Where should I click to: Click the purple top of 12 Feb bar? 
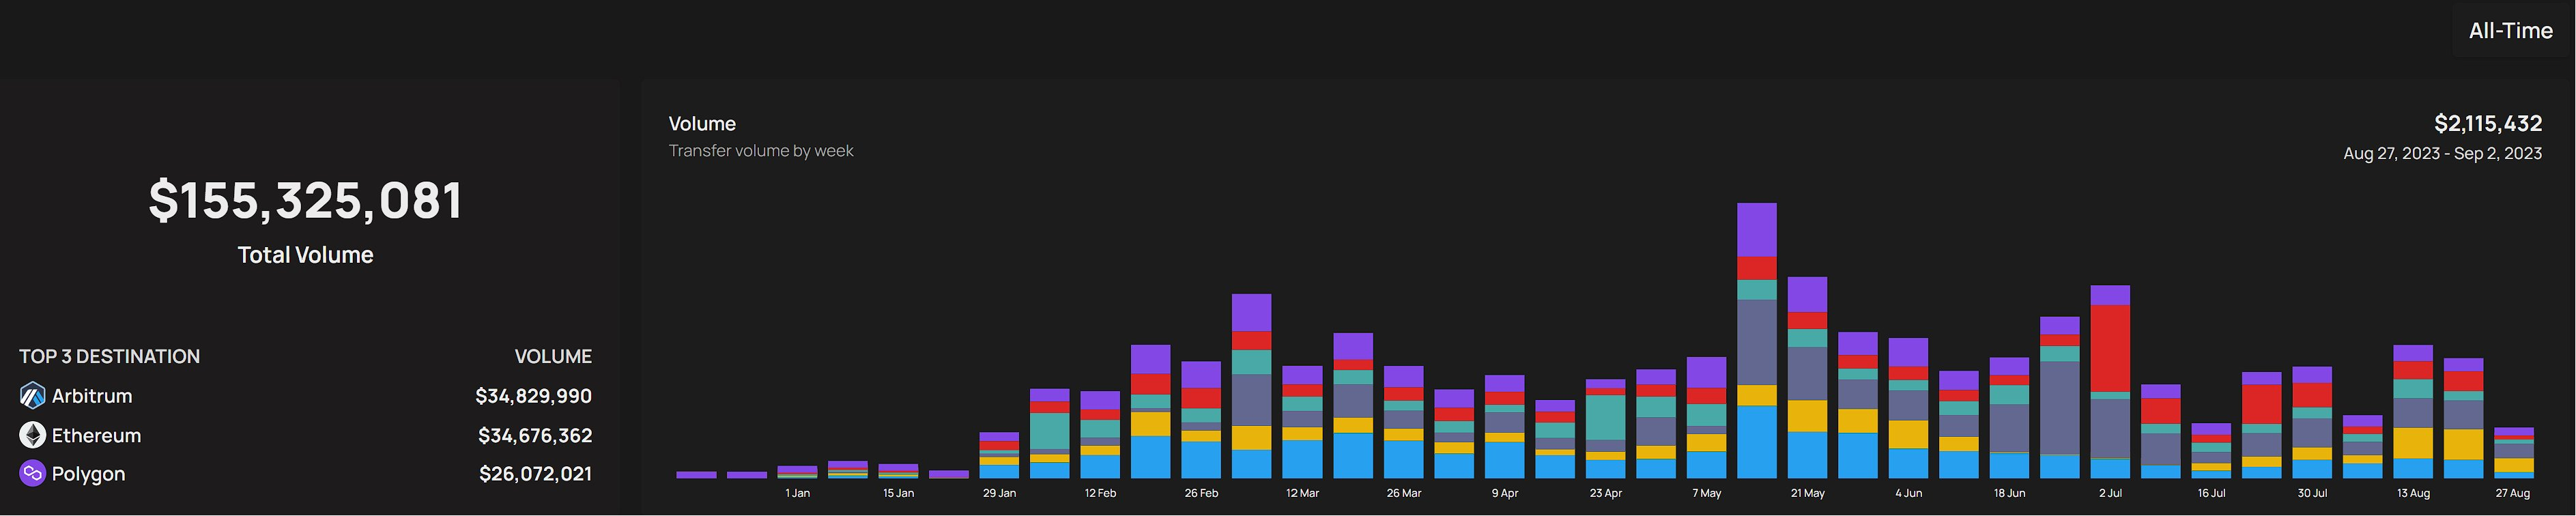click(x=1100, y=400)
